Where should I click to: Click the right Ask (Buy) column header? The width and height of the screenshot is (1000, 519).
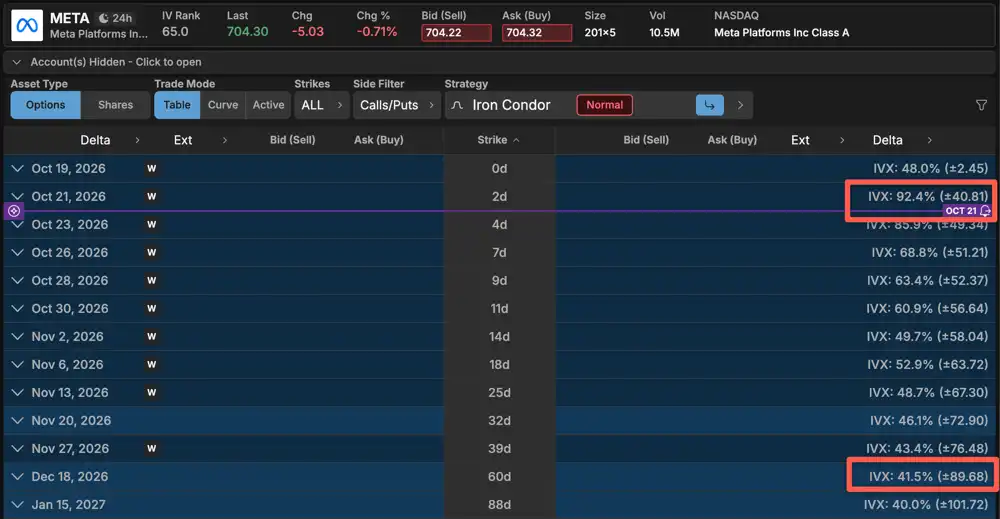[x=732, y=140]
